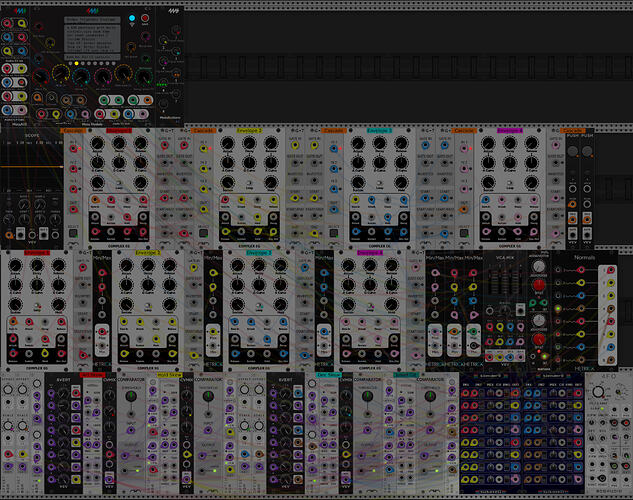633x500 pixels.
Task: Click the first PUSH module's round button
Action: point(572,151)
